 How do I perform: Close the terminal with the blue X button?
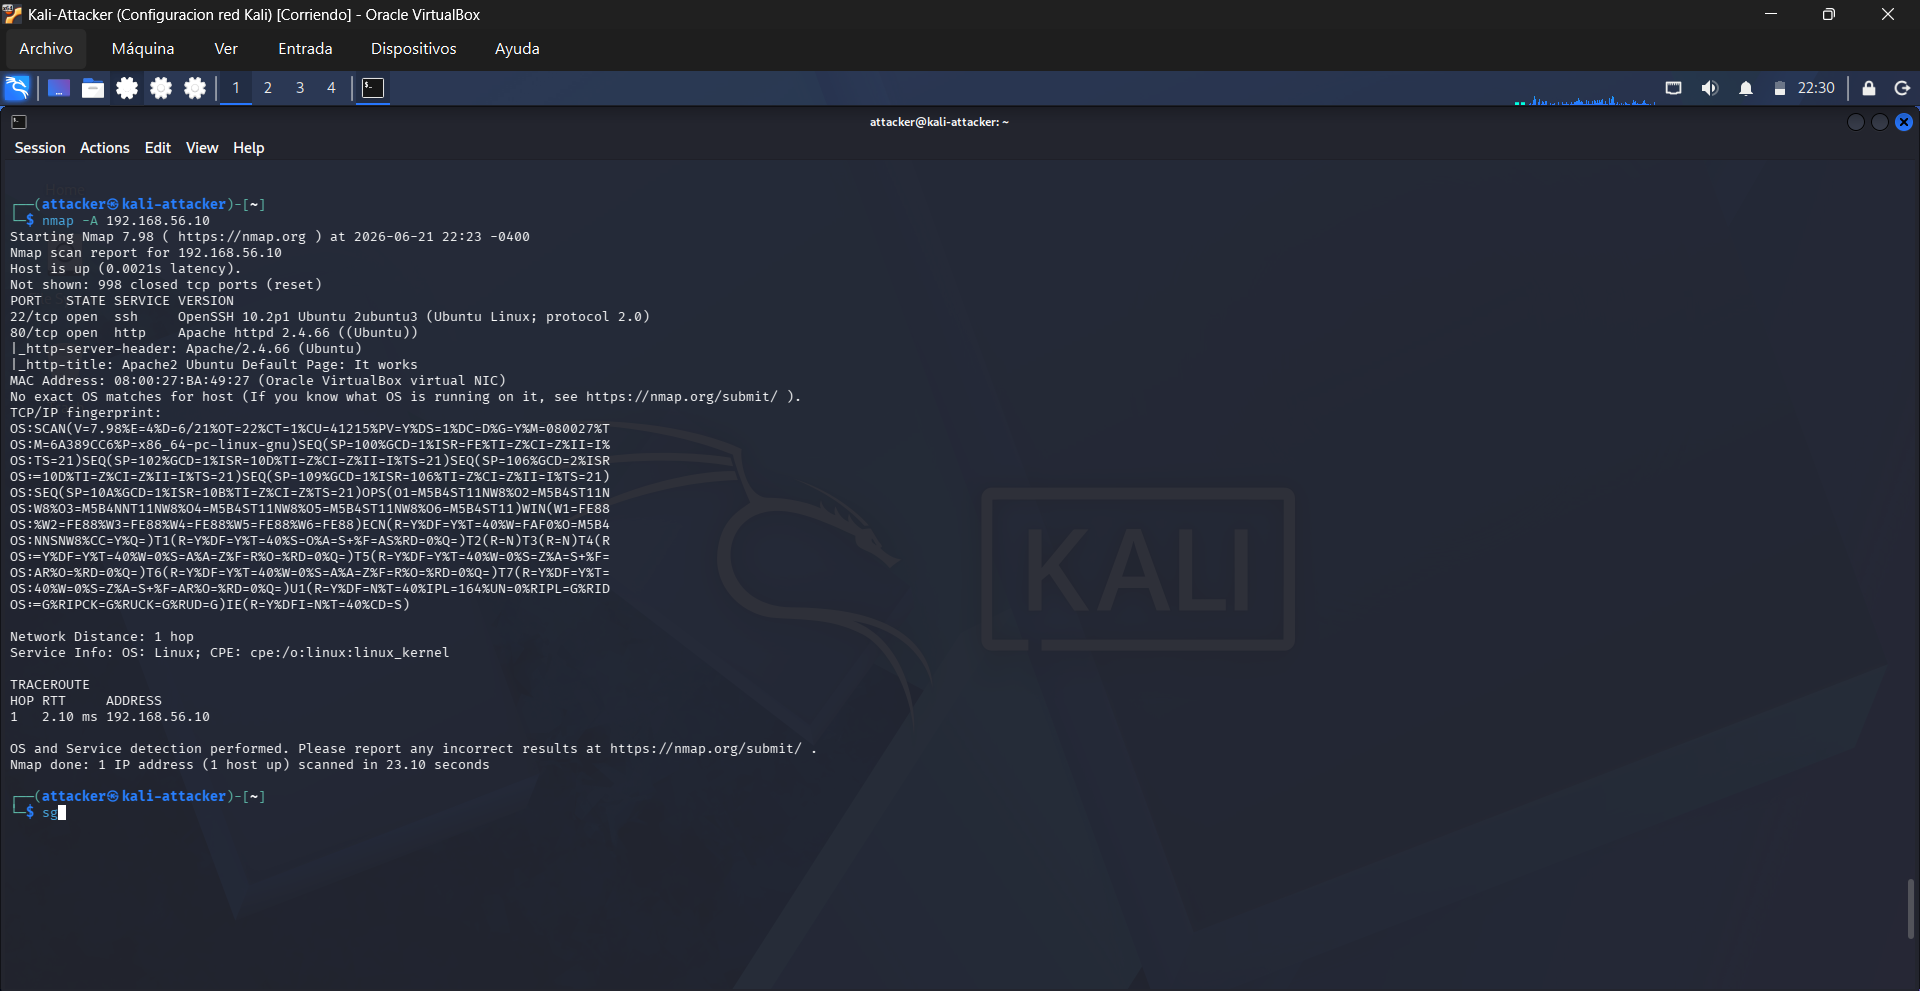pos(1904,122)
